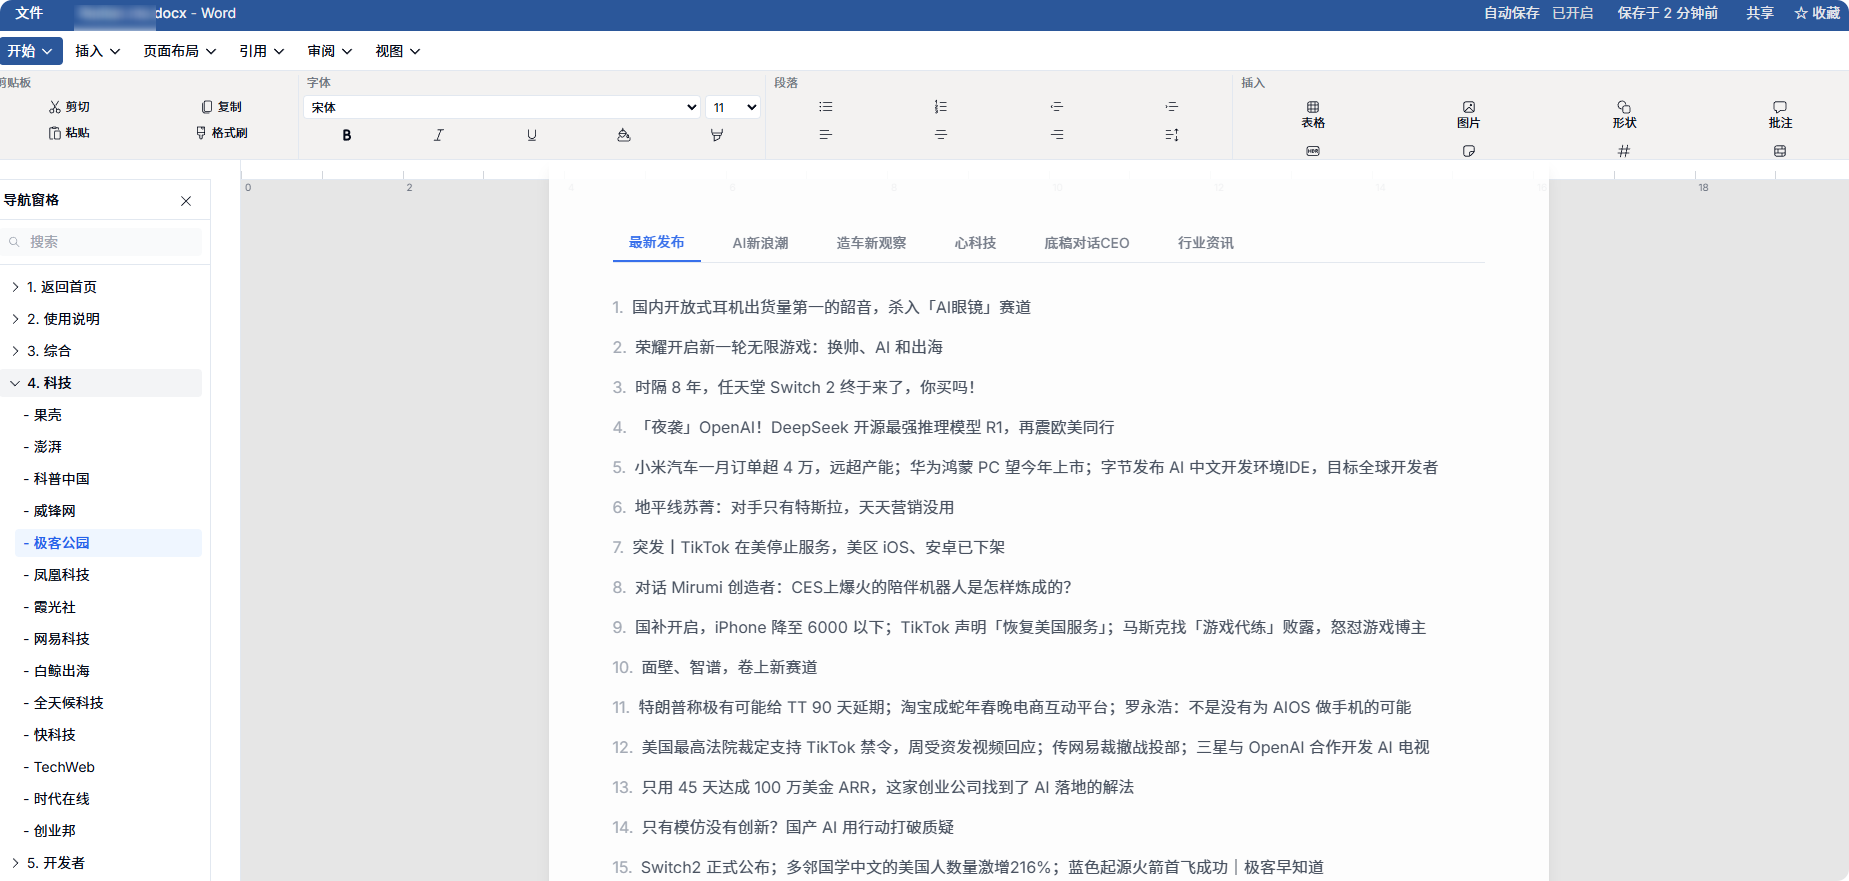Click the fill color bucket icon

pyautogui.click(x=624, y=135)
